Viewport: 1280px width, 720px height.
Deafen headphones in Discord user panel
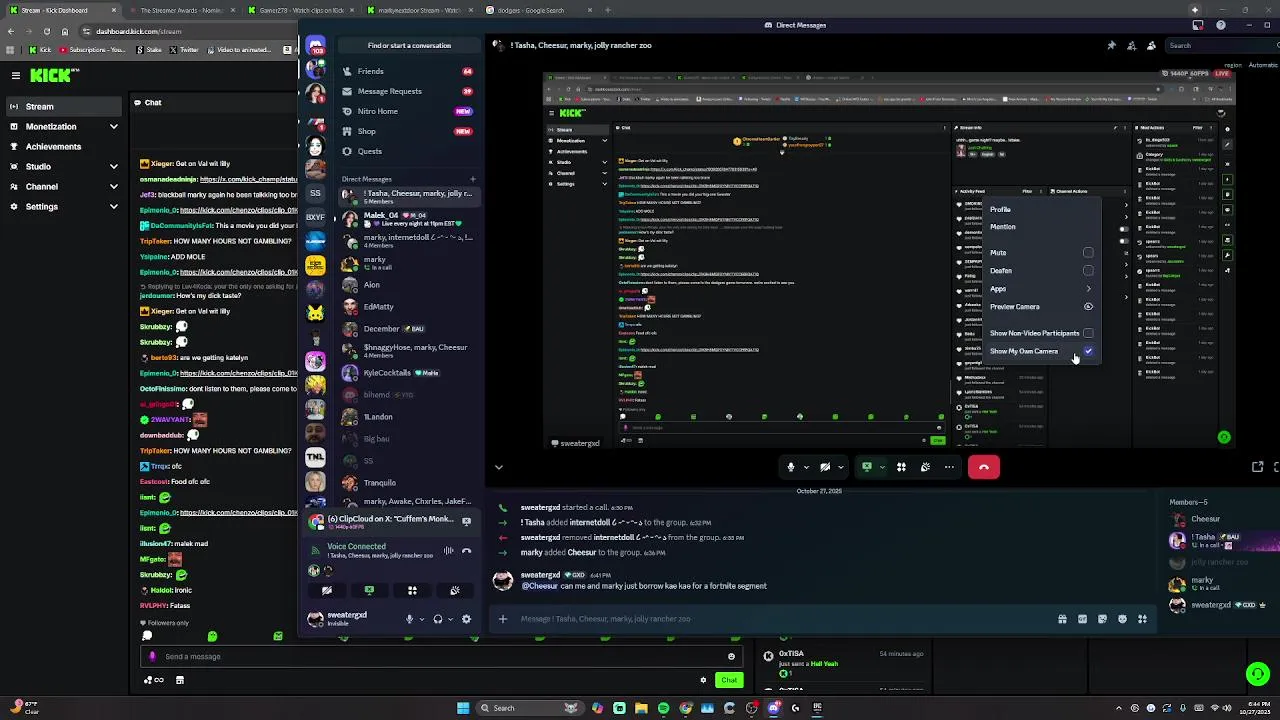pos(437,620)
